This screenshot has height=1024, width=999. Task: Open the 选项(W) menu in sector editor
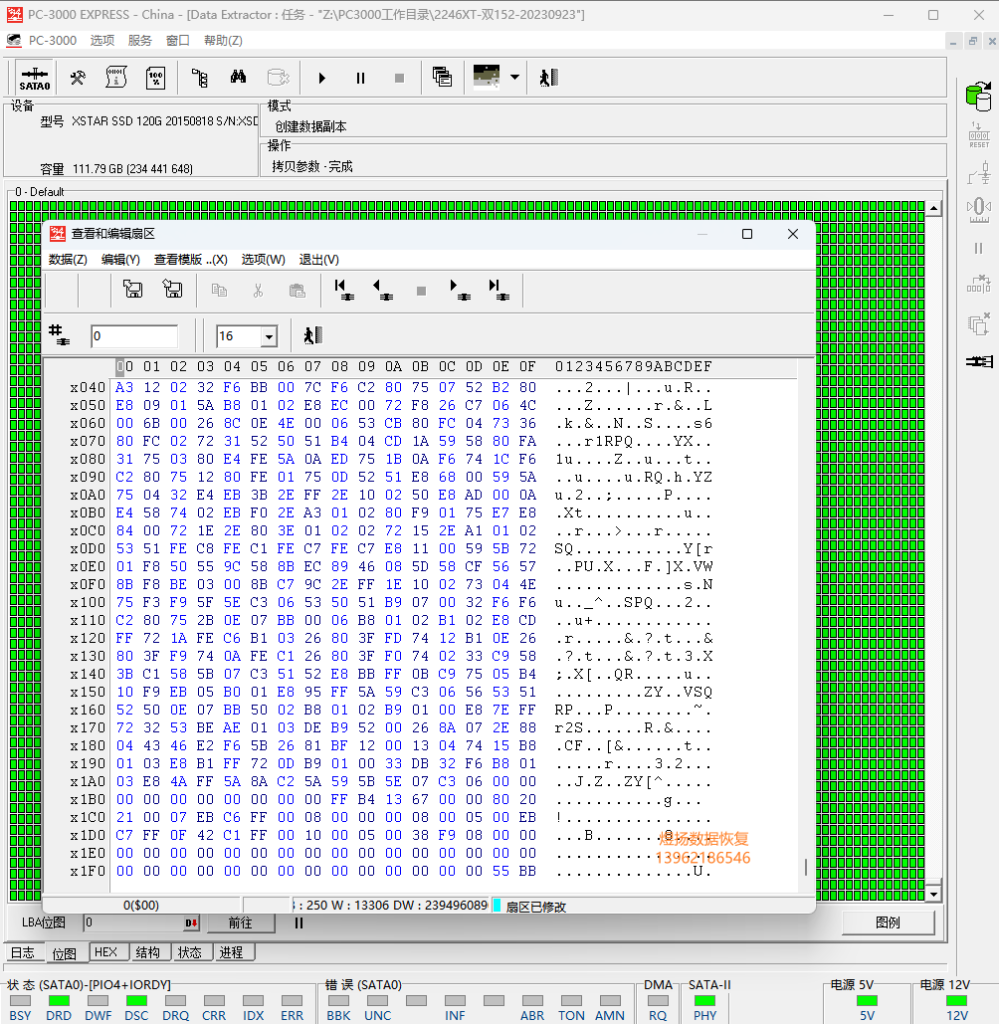pos(263,260)
